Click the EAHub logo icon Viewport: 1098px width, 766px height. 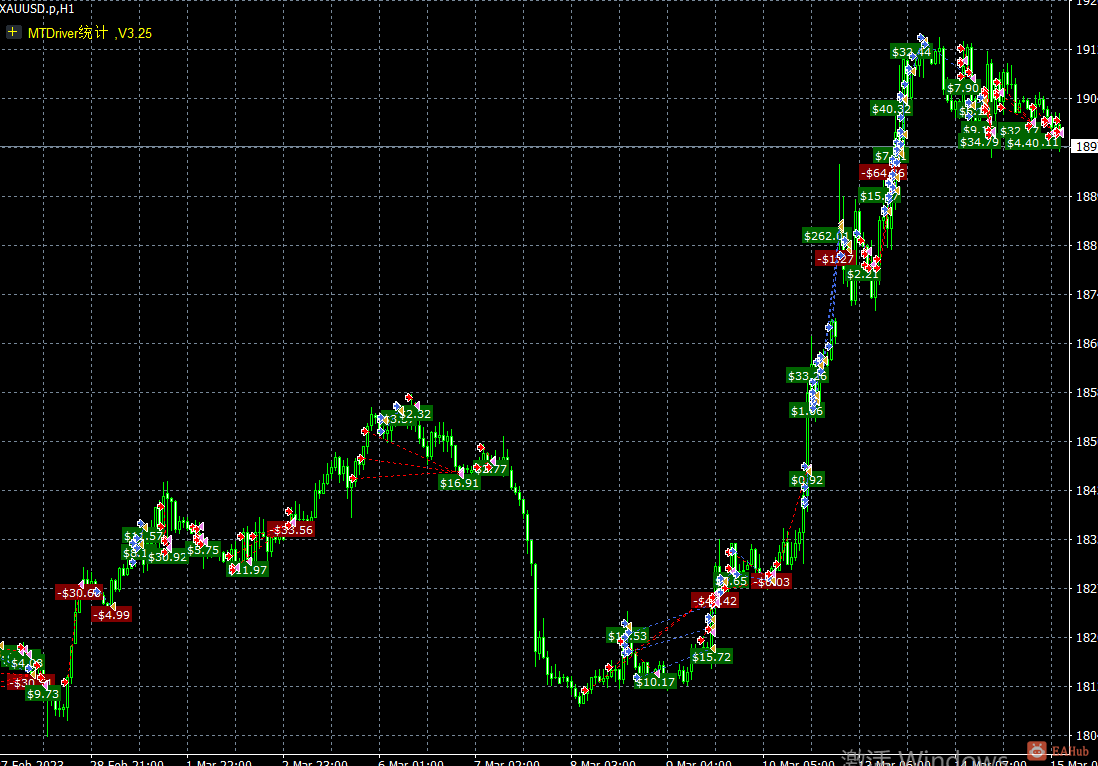coord(1037,751)
